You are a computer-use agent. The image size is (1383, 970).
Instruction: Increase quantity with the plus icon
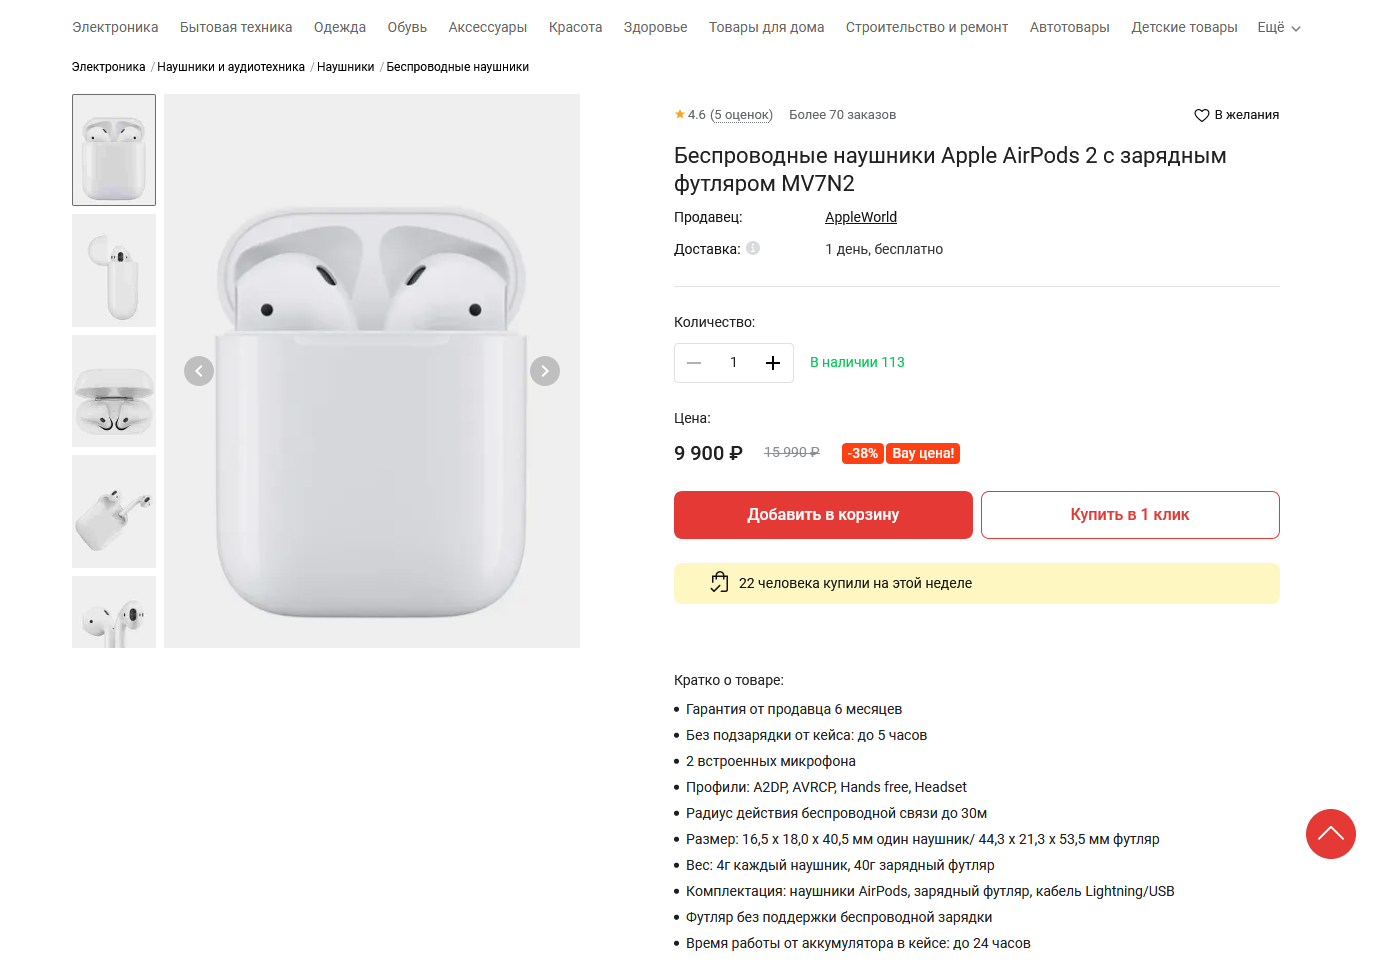(773, 363)
